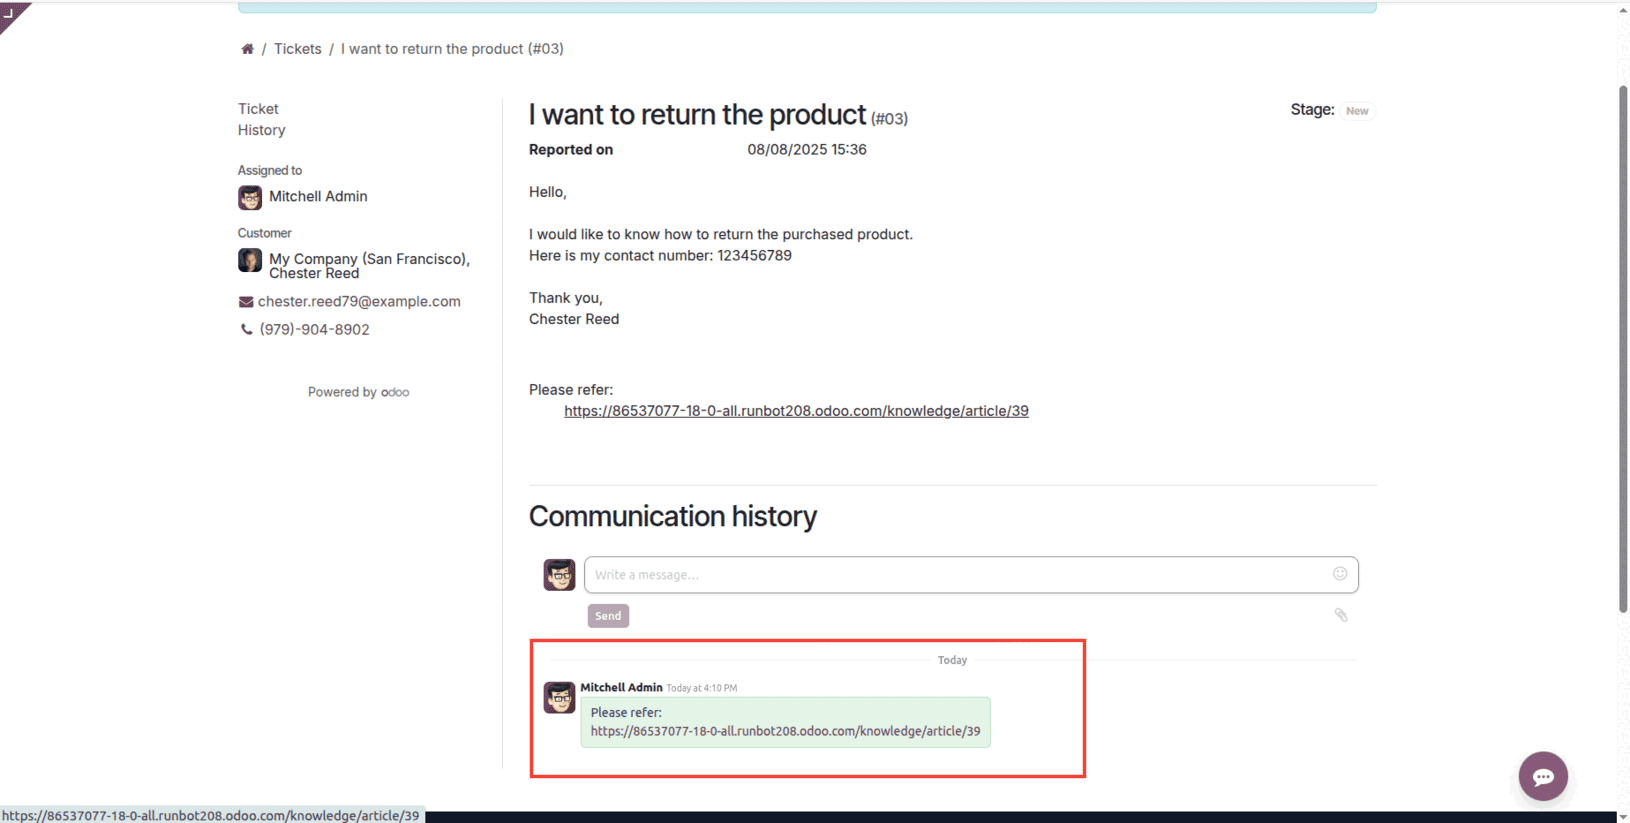Click the New stage badge

click(x=1357, y=111)
